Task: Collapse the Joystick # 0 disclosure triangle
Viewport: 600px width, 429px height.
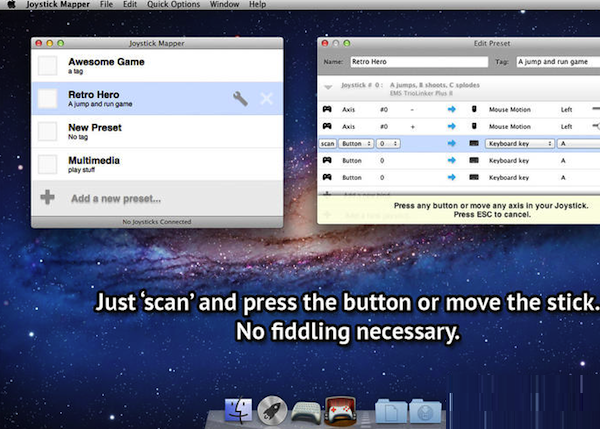Action: pyautogui.click(x=328, y=87)
